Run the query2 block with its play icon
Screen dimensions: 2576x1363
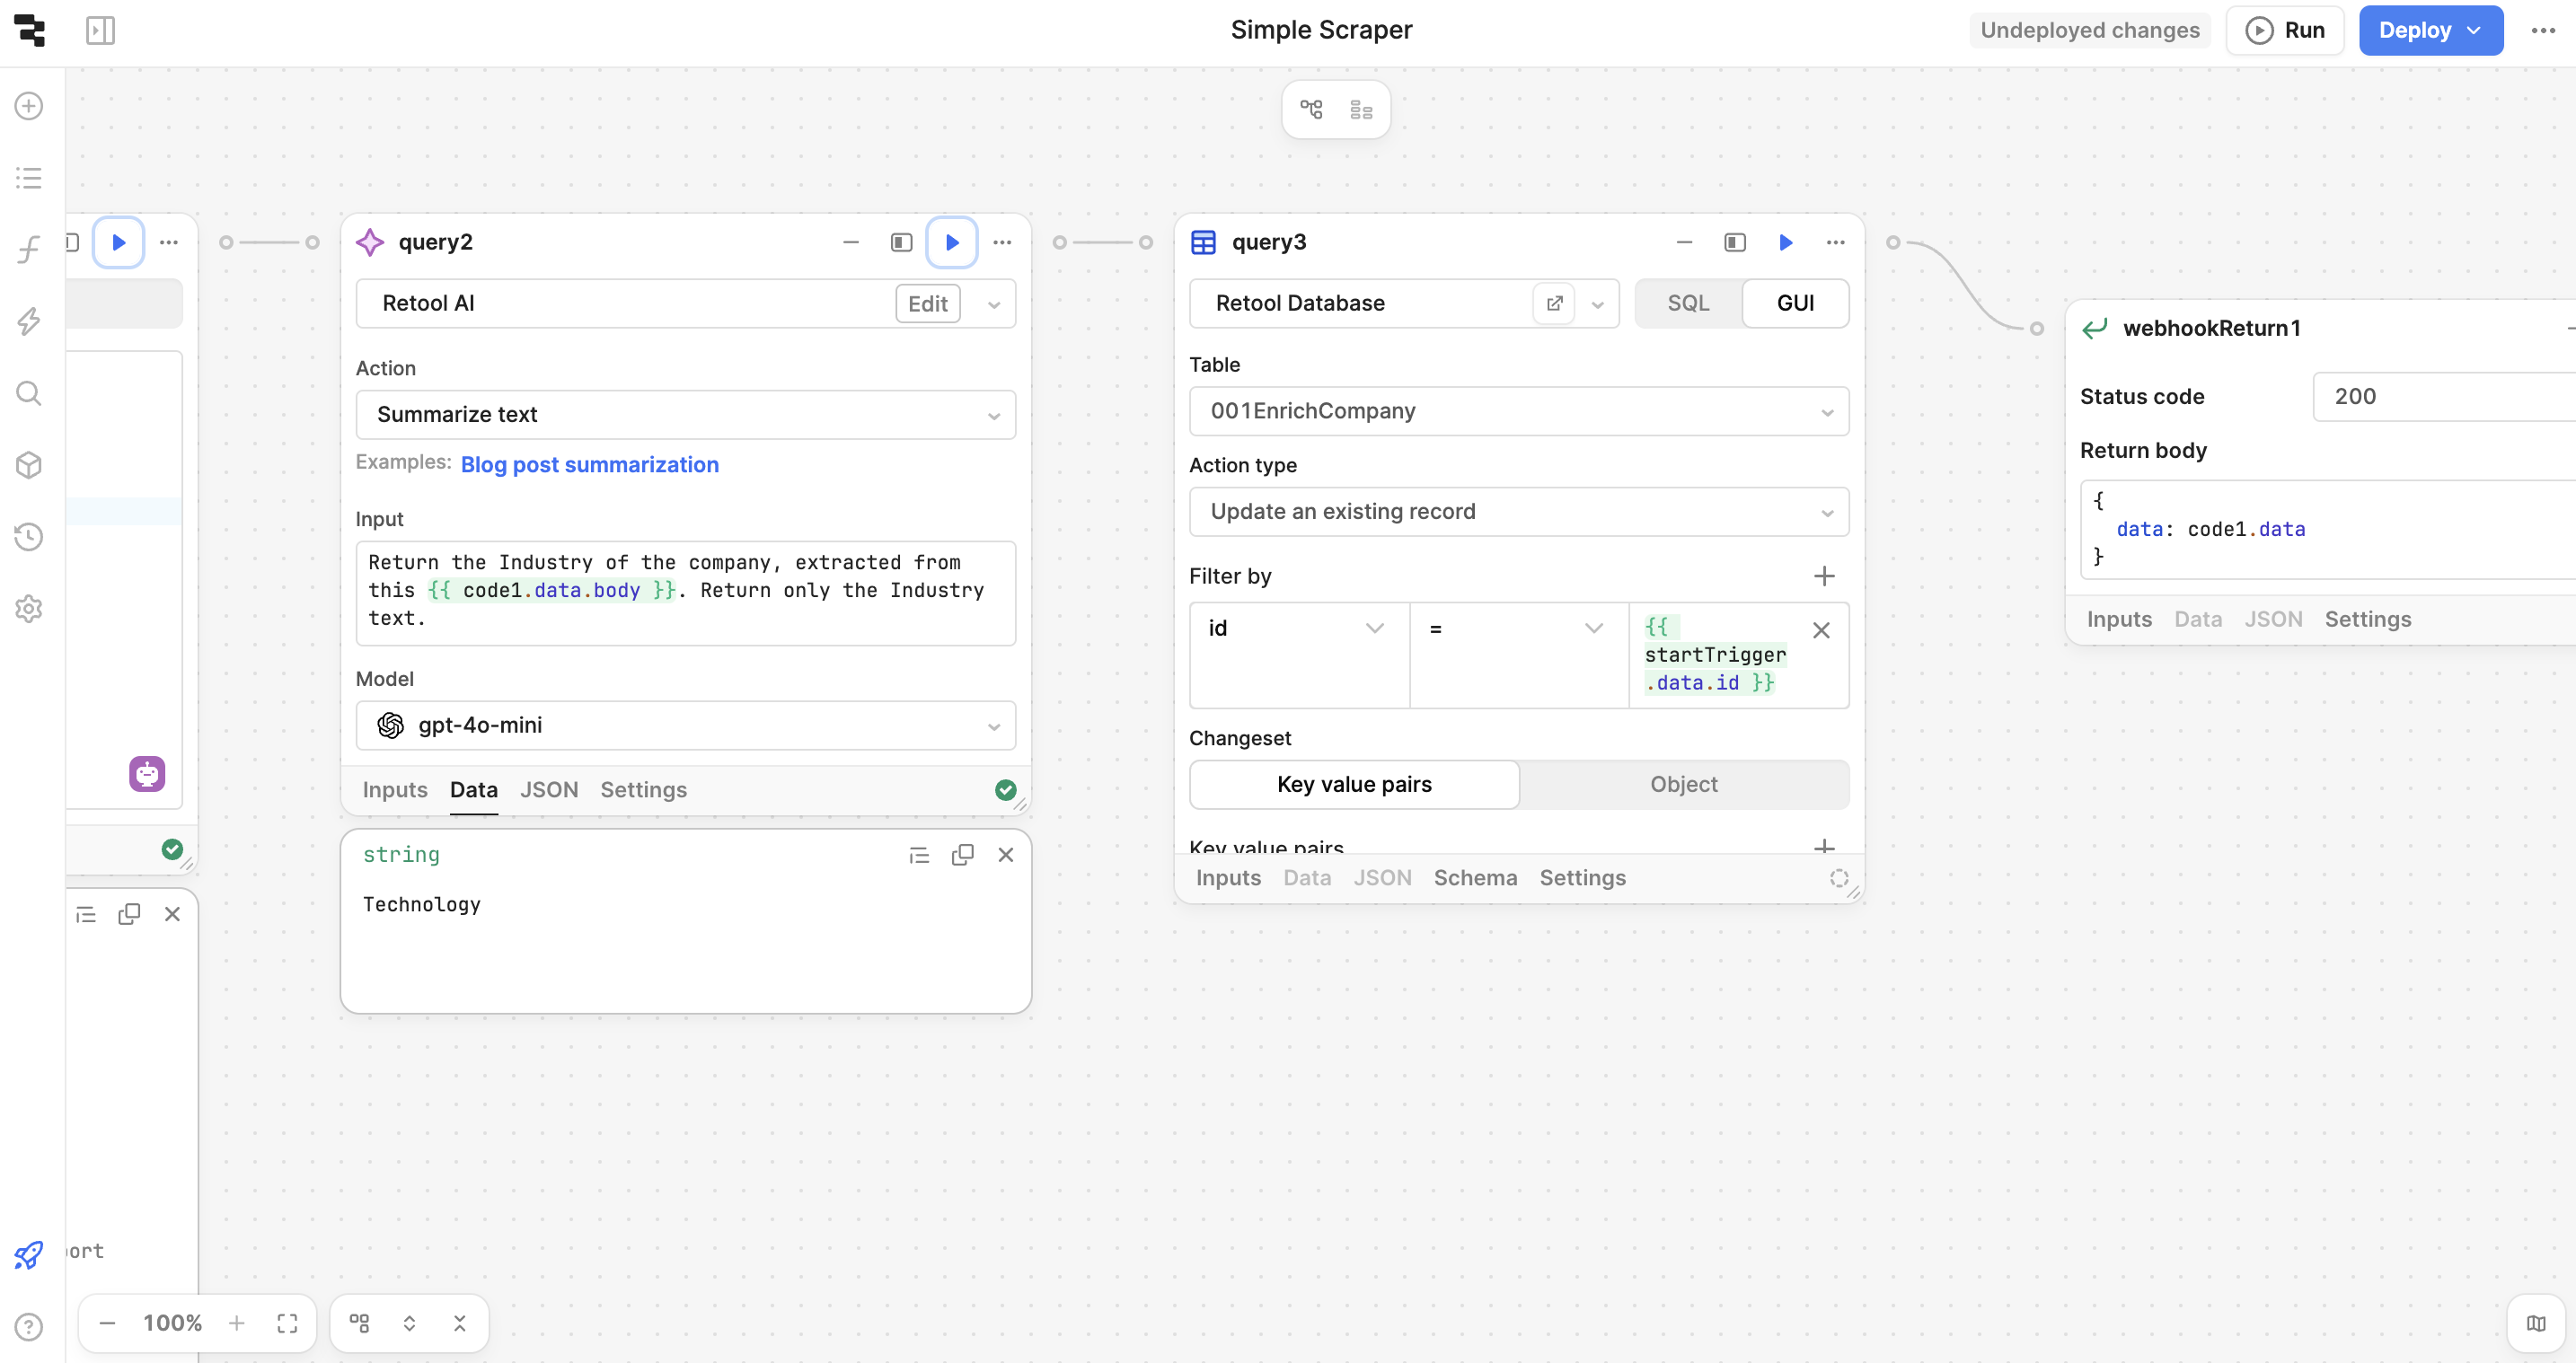pyautogui.click(x=951, y=242)
